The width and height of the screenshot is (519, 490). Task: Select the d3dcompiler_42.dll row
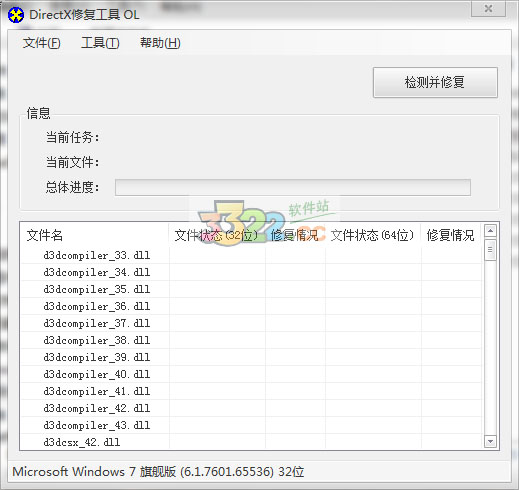pos(251,408)
